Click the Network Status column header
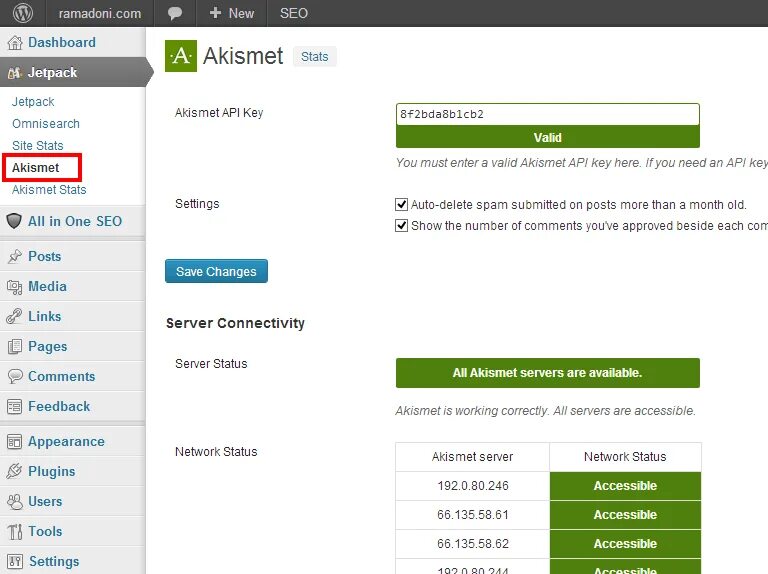768x574 pixels. [x=625, y=457]
